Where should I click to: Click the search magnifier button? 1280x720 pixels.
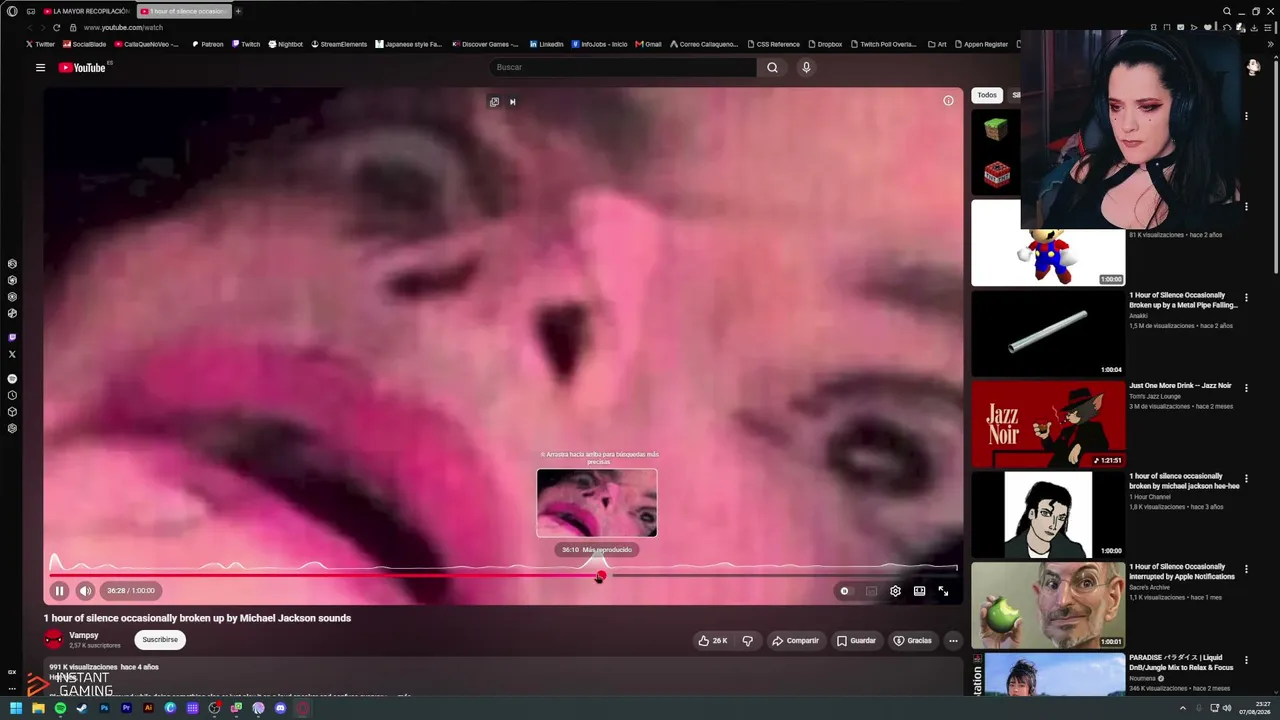coord(772,67)
